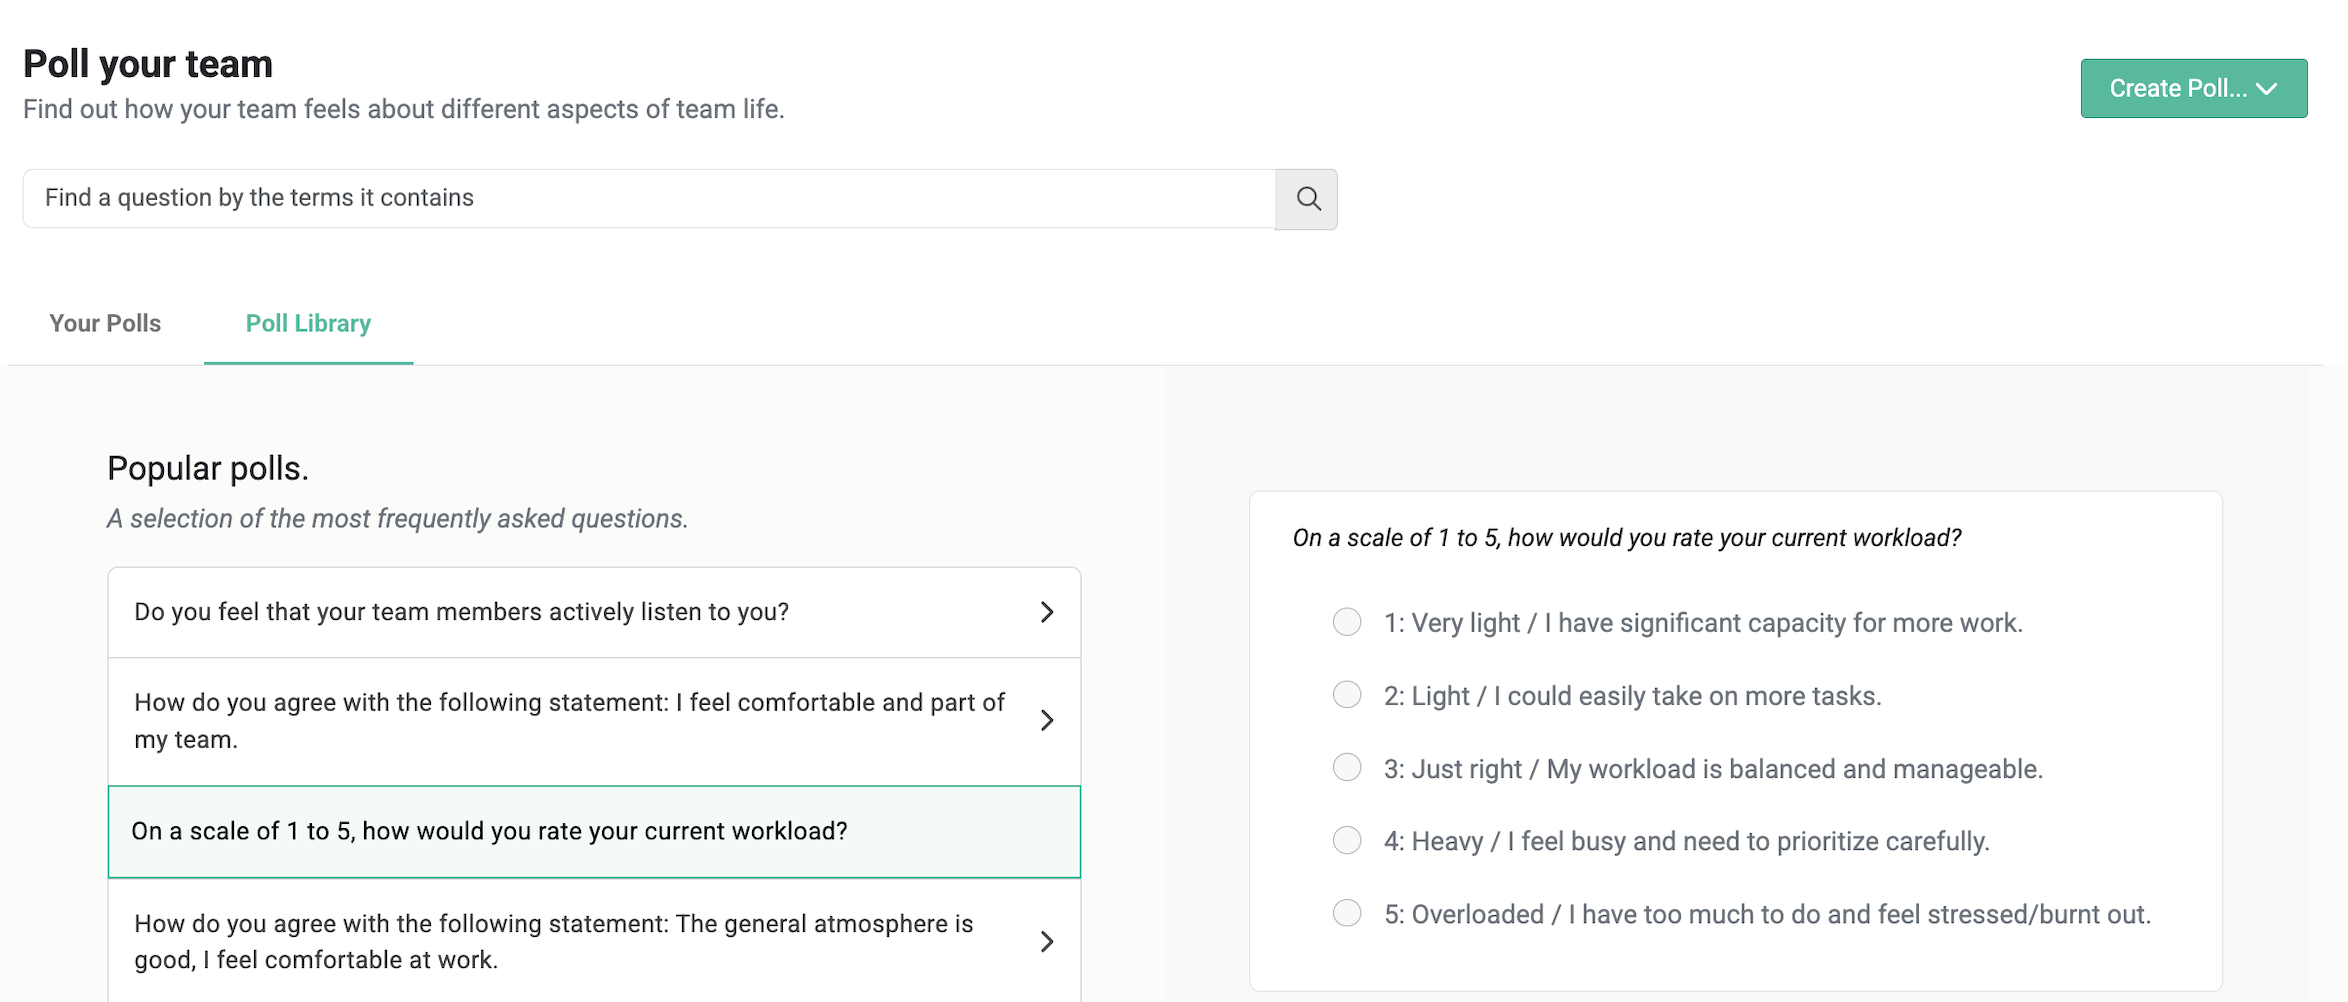Click chevron beside 'comfortable and part of my team'
This screenshot has height=1002, width=2348.
[1047, 720]
